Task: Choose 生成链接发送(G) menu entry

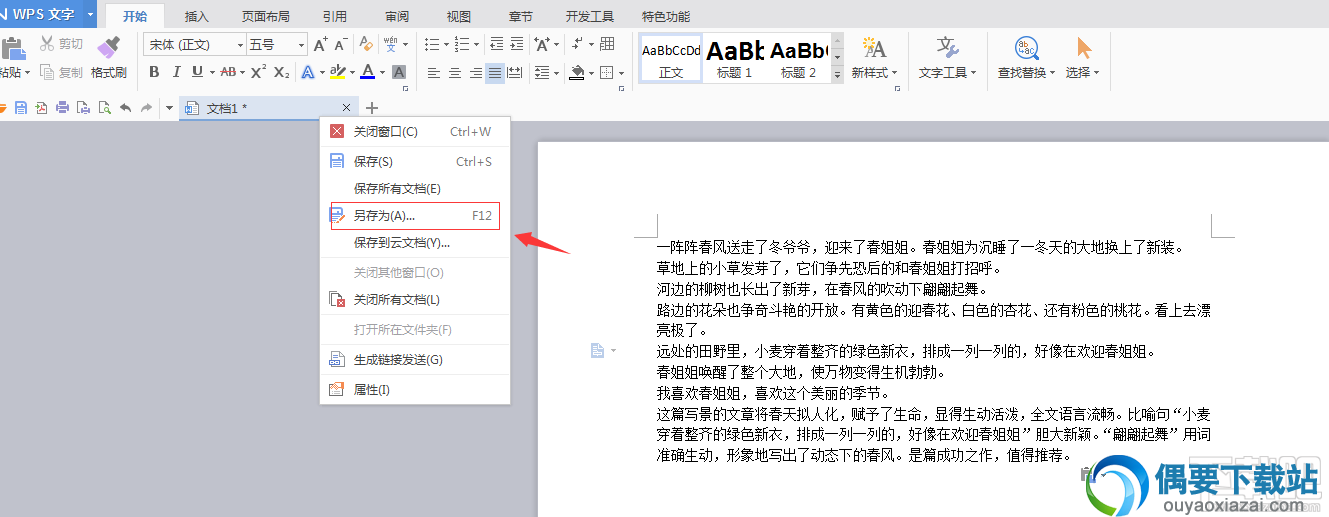Action: click(x=415, y=359)
